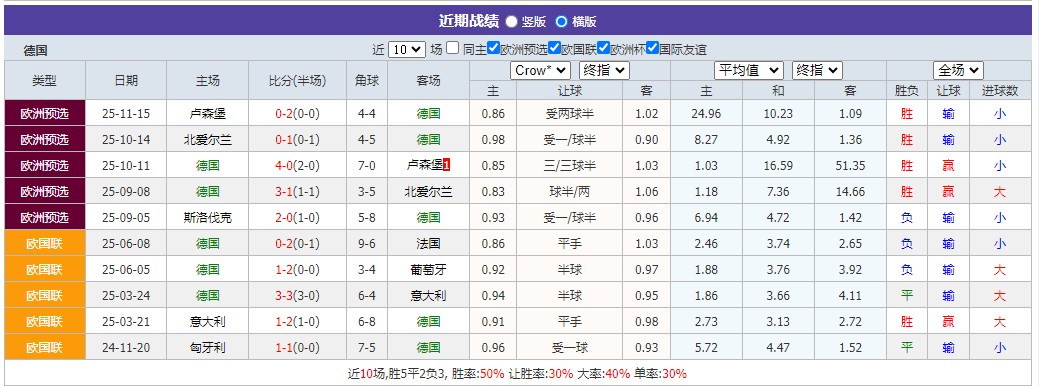
Task: Click home team 匈牙利
Action: tap(207, 347)
